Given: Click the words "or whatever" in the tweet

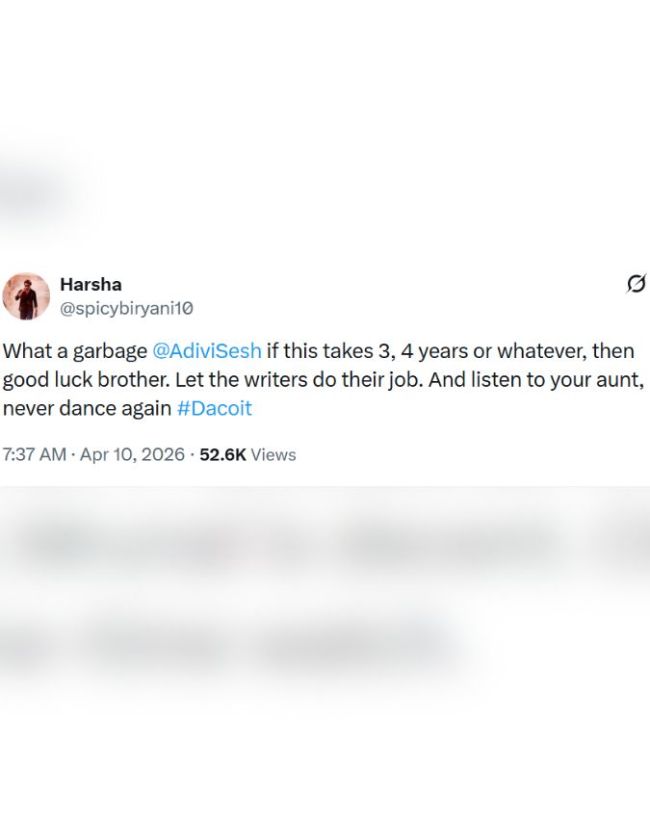Looking at the screenshot, I should point(533,351).
